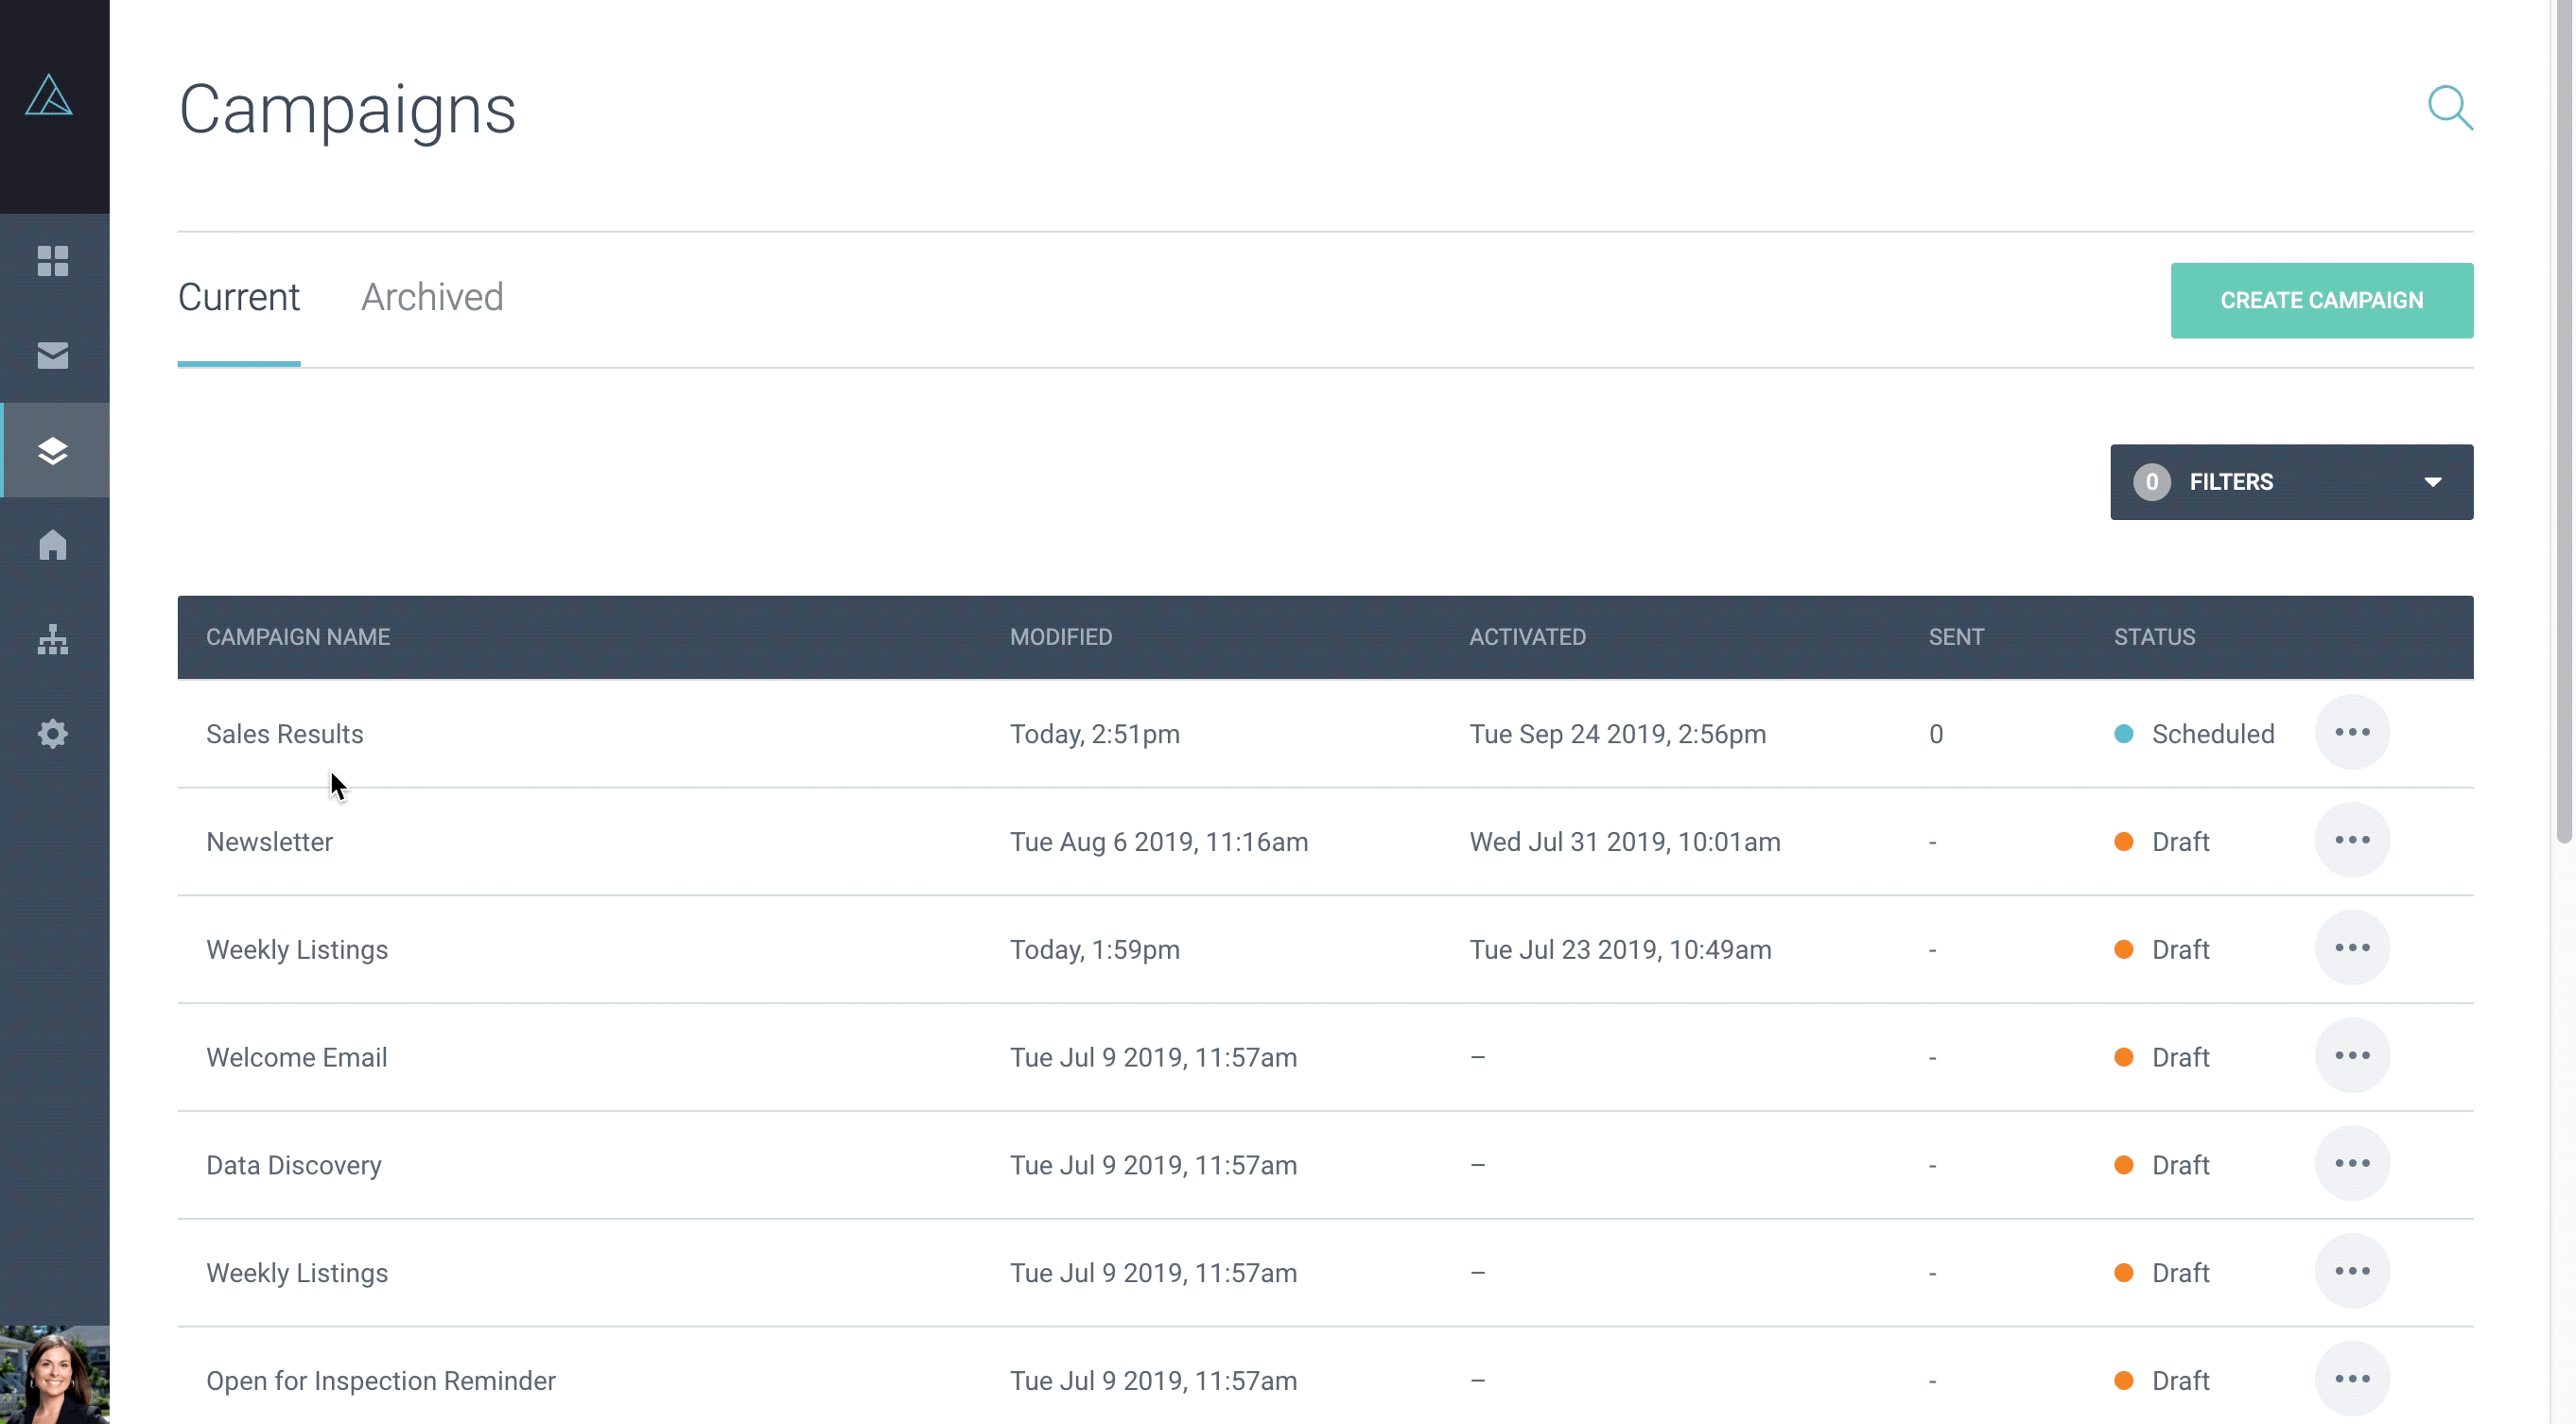Open the org hierarchy icon in sidebar

(x=53, y=639)
